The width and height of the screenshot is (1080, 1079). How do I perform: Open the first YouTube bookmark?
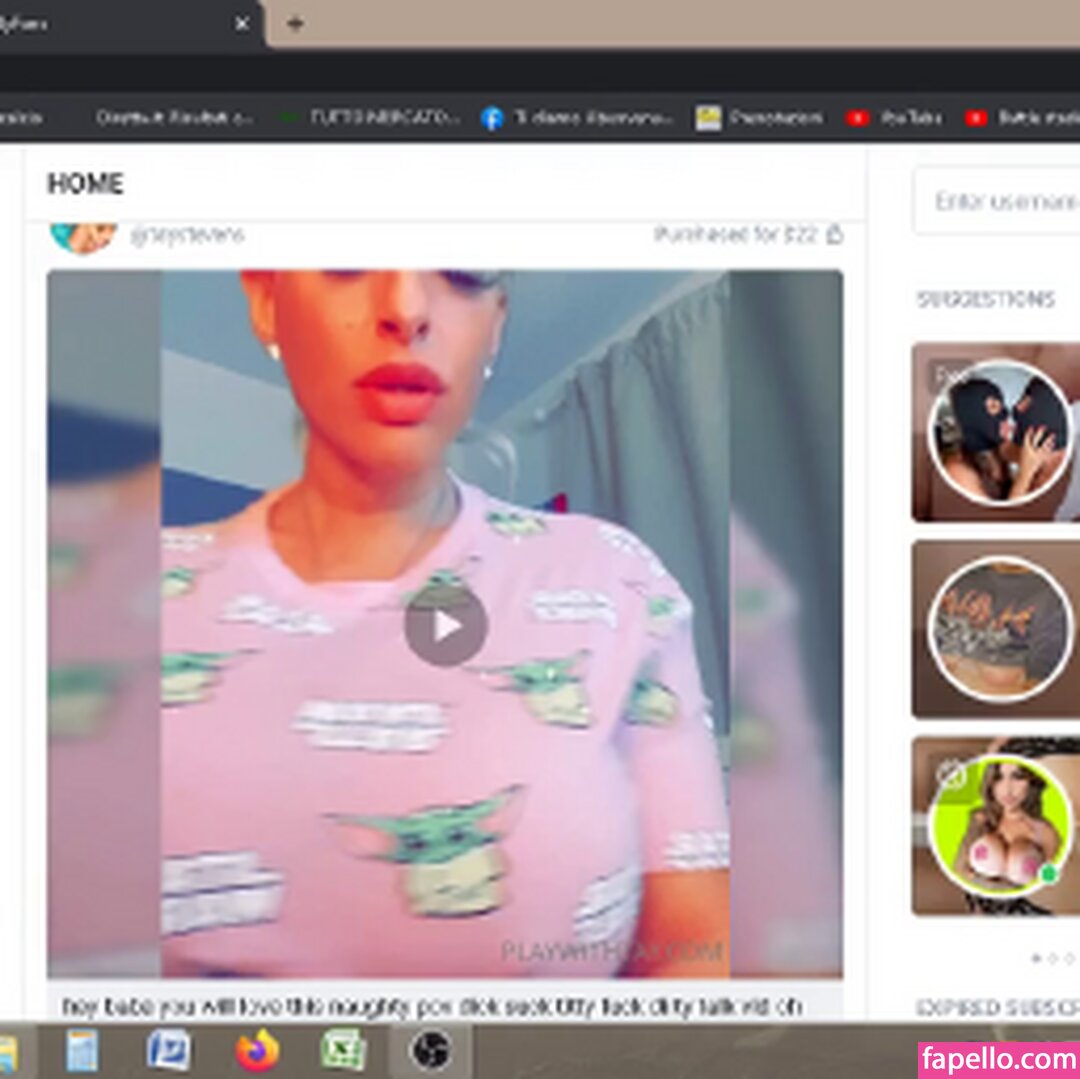pos(893,118)
